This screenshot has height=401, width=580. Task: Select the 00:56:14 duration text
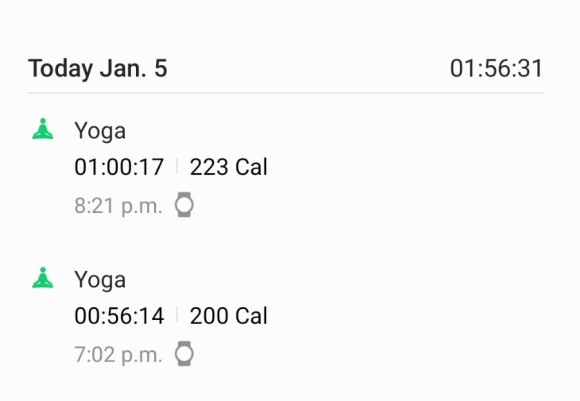coord(119,316)
